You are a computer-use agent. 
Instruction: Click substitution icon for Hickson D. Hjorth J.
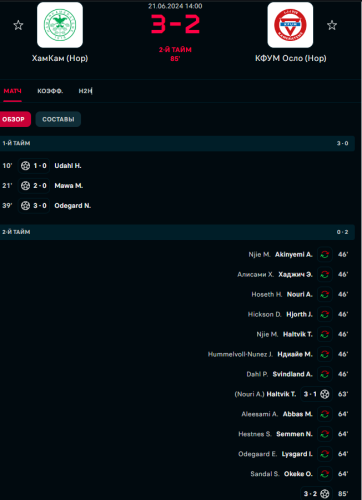[325, 315]
